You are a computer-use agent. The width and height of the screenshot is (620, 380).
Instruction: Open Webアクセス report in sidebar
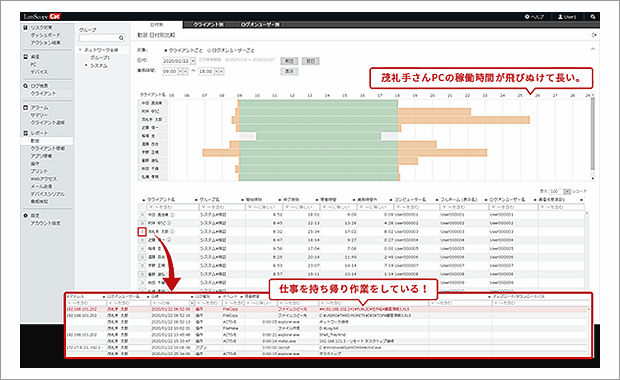(x=44, y=179)
